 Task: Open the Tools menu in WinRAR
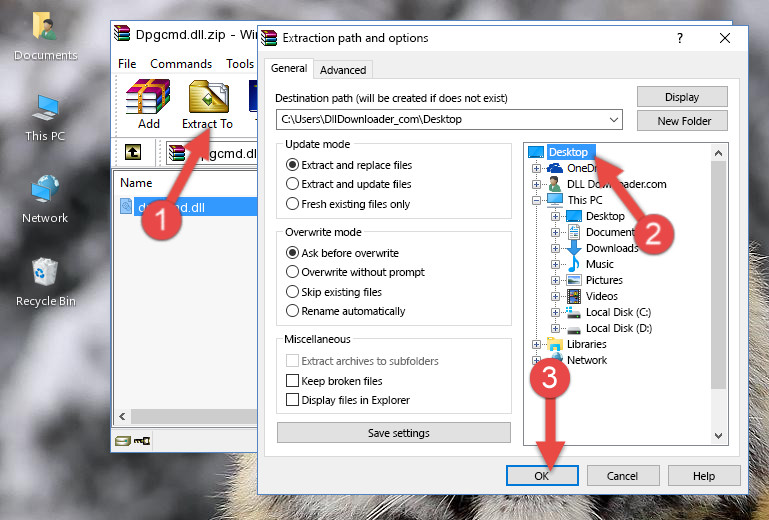[240, 64]
